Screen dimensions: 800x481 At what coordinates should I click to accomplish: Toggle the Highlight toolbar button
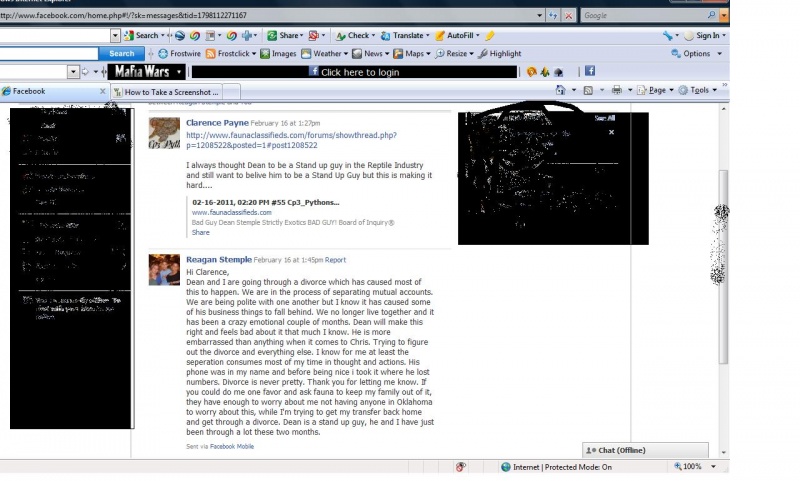[499, 54]
